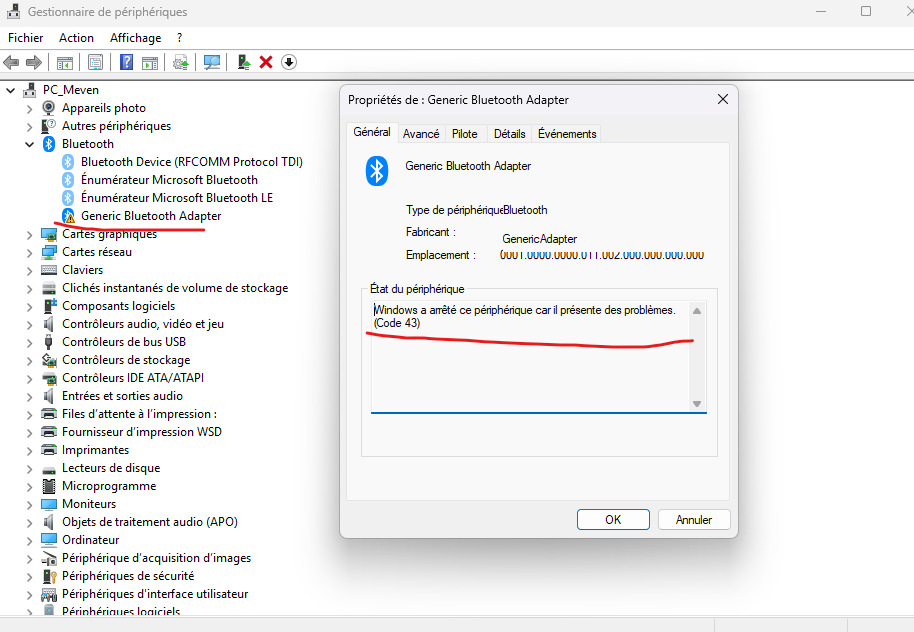Expand Appareils photo category
Image resolution: width=914 pixels, height=632 pixels.
tap(30, 108)
